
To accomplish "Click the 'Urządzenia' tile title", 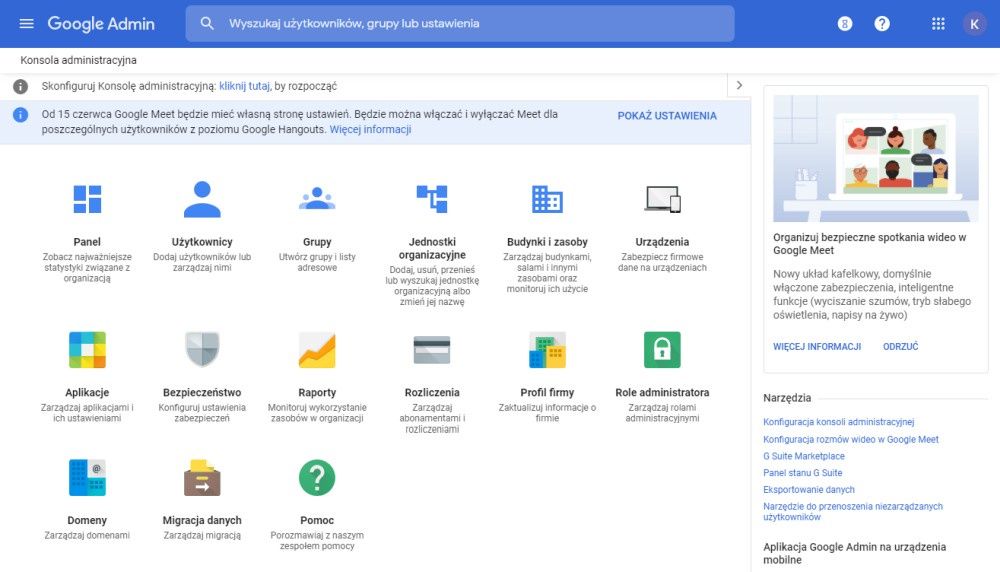I will [662, 242].
